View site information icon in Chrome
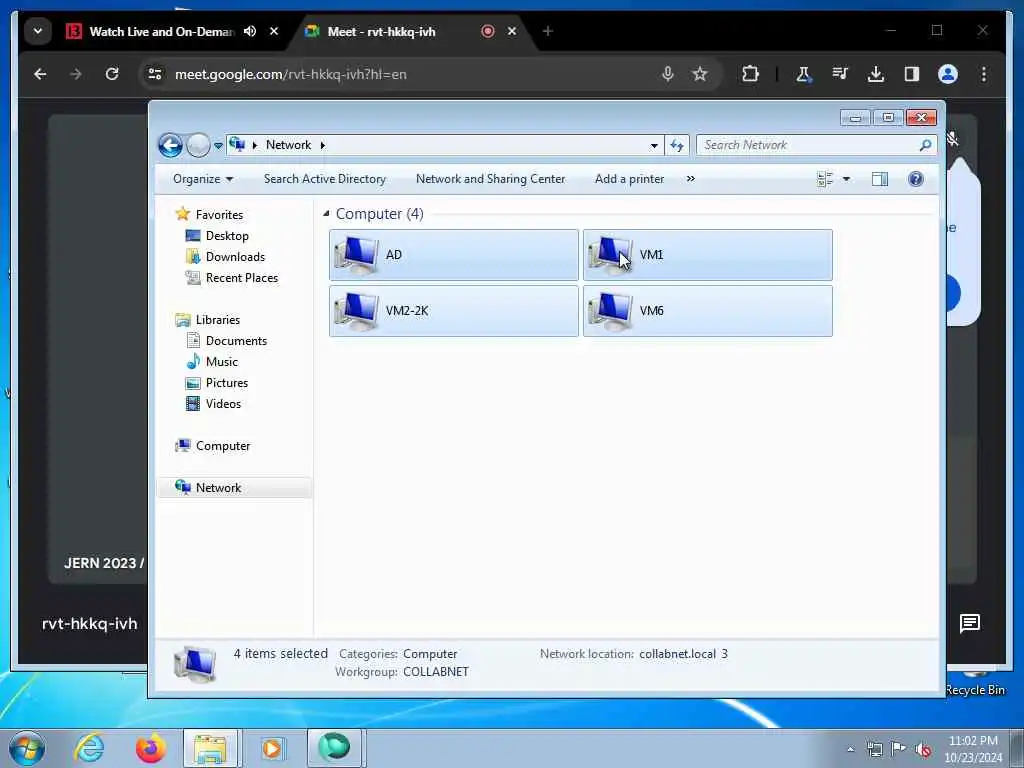The height and width of the screenshot is (768, 1024). click(x=155, y=74)
